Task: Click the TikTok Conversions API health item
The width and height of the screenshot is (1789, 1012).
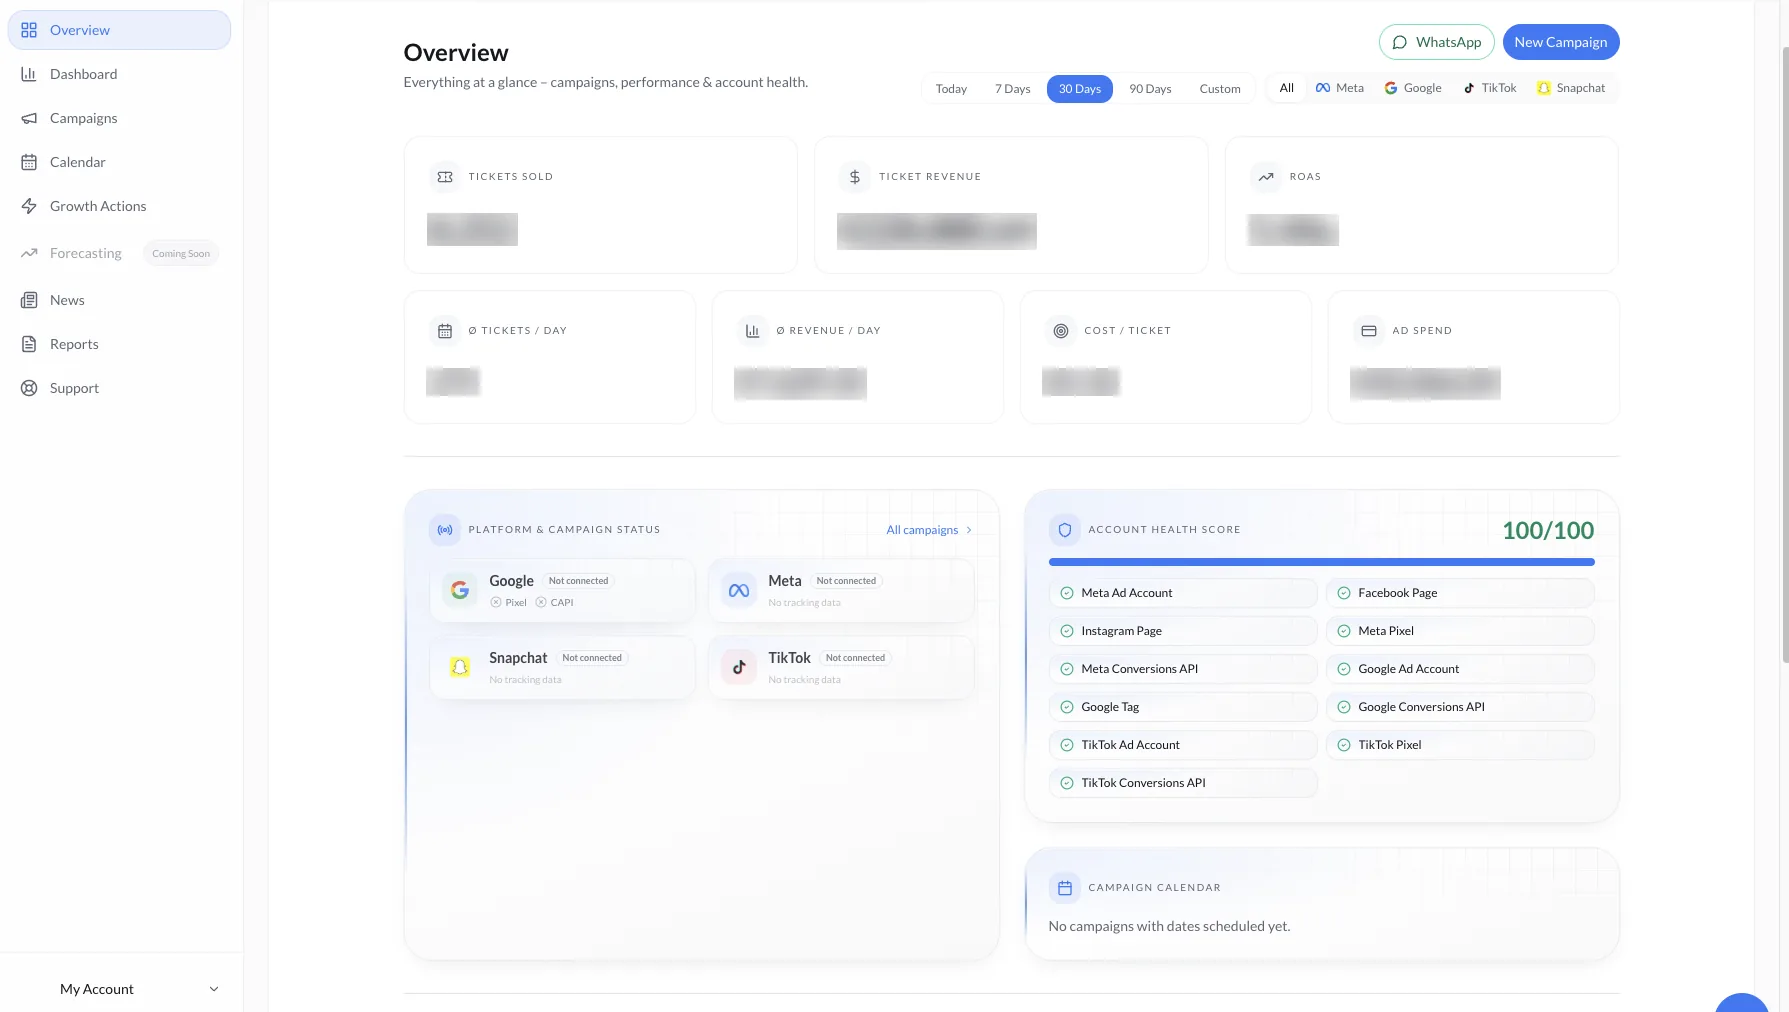Action: click(x=1183, y=783)
